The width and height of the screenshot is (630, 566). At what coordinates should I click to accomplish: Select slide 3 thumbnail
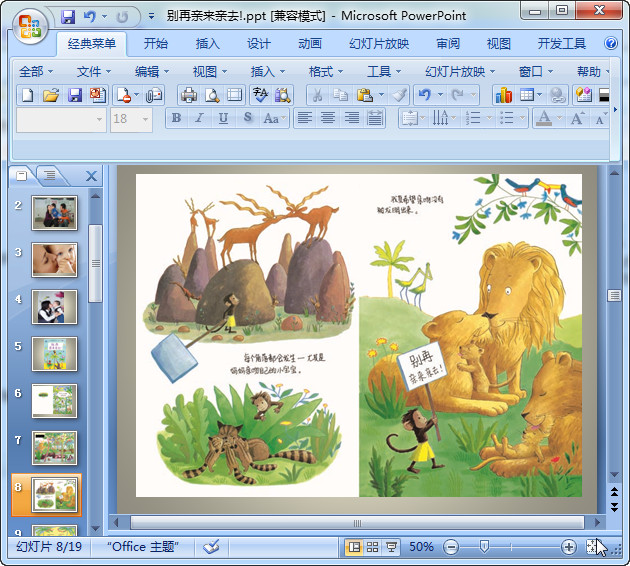tap(54, 260)
